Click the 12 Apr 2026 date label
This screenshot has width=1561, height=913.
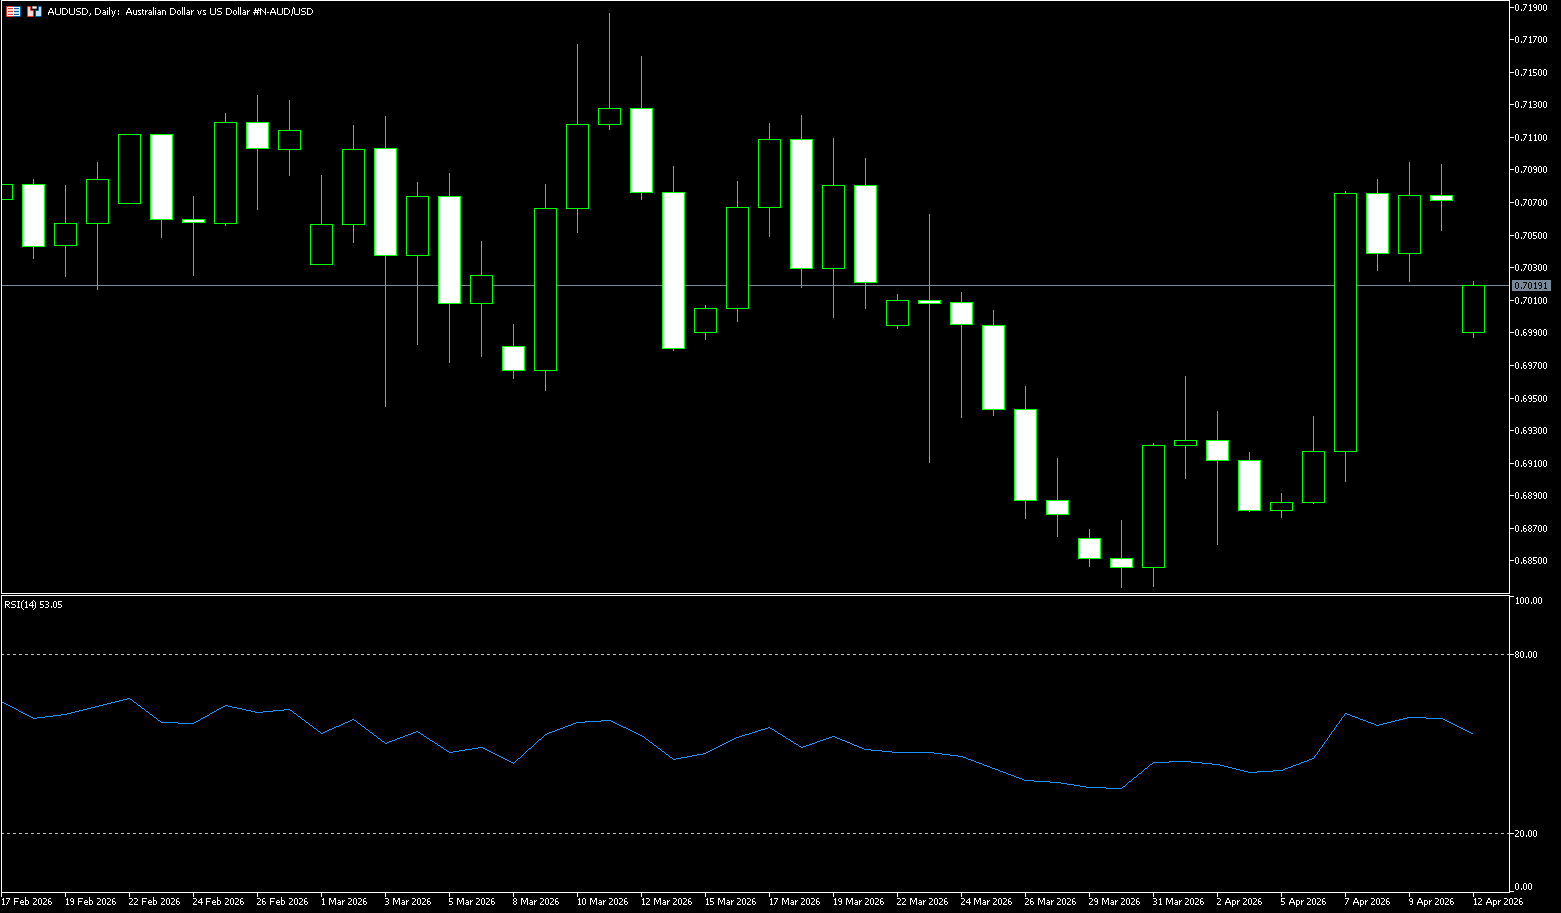click(x=1497, y=902)
